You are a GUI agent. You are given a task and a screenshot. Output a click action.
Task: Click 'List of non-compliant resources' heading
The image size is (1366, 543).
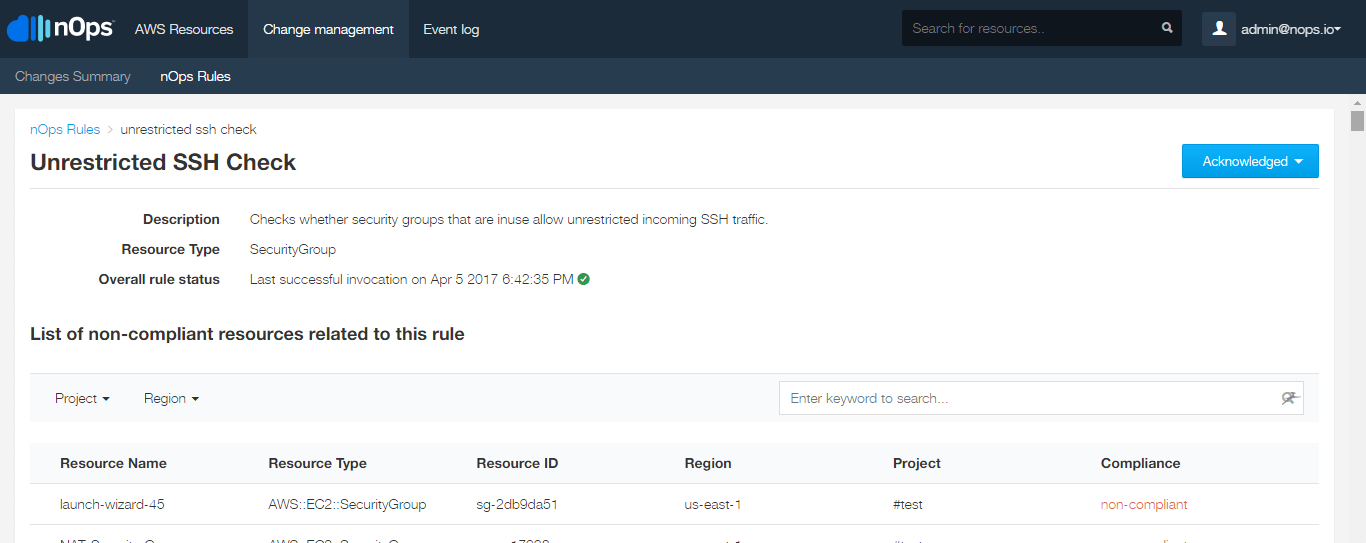pos(247,334)
